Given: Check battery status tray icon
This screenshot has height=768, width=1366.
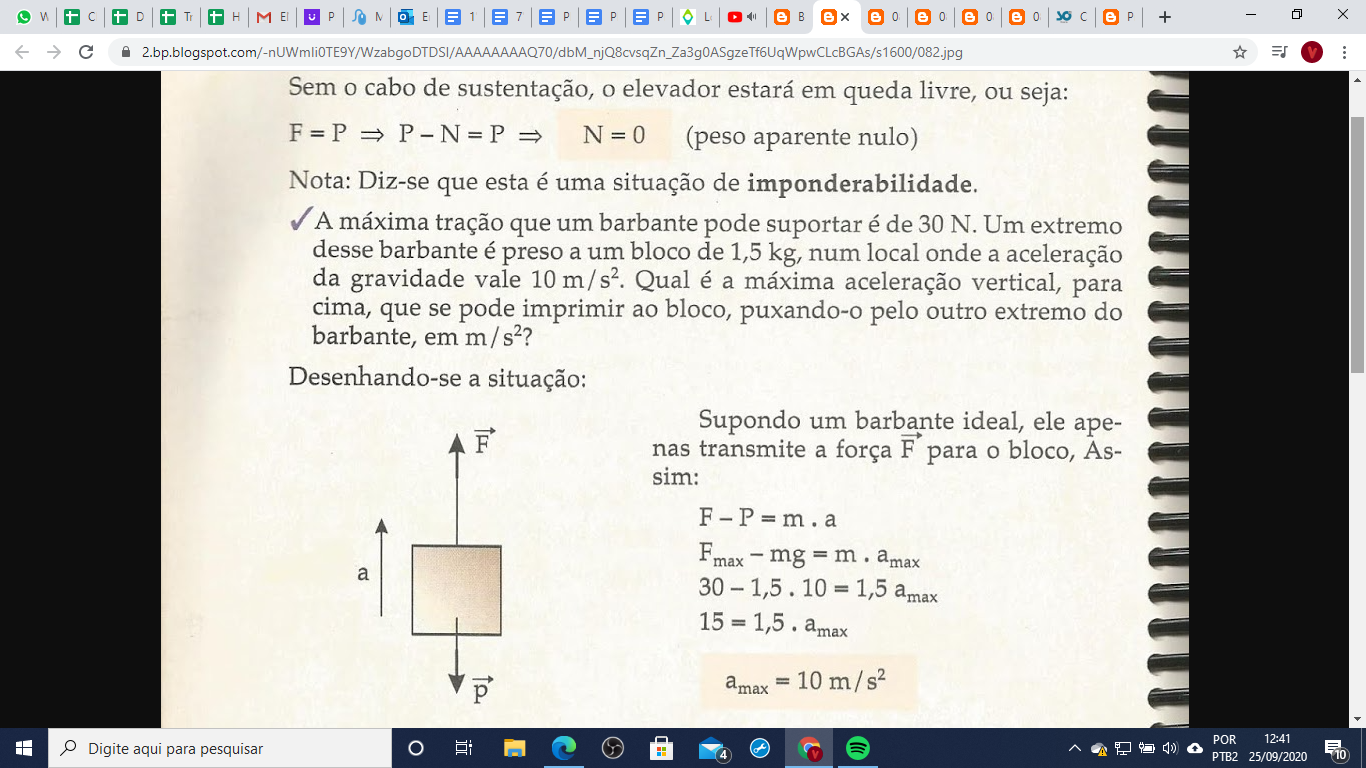Looking at the screenshot, I should coord(1146,748).
